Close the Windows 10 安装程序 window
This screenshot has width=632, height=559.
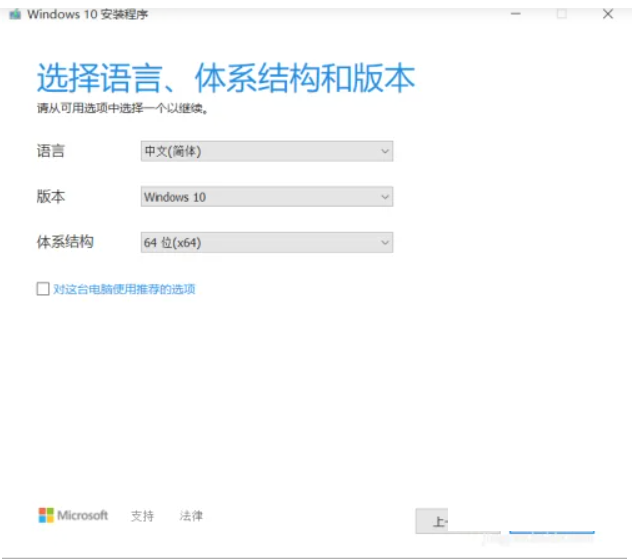[x=608, y=14]
